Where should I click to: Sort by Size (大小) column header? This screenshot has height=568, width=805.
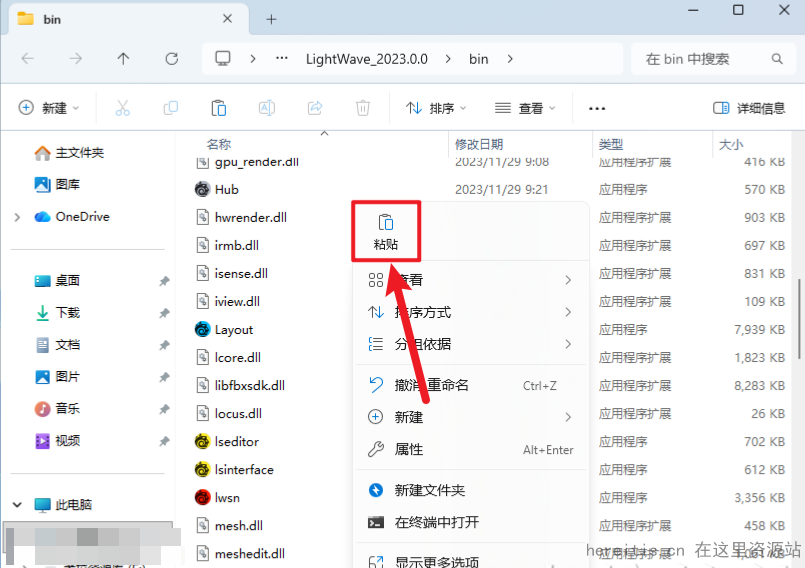[731, 144]
